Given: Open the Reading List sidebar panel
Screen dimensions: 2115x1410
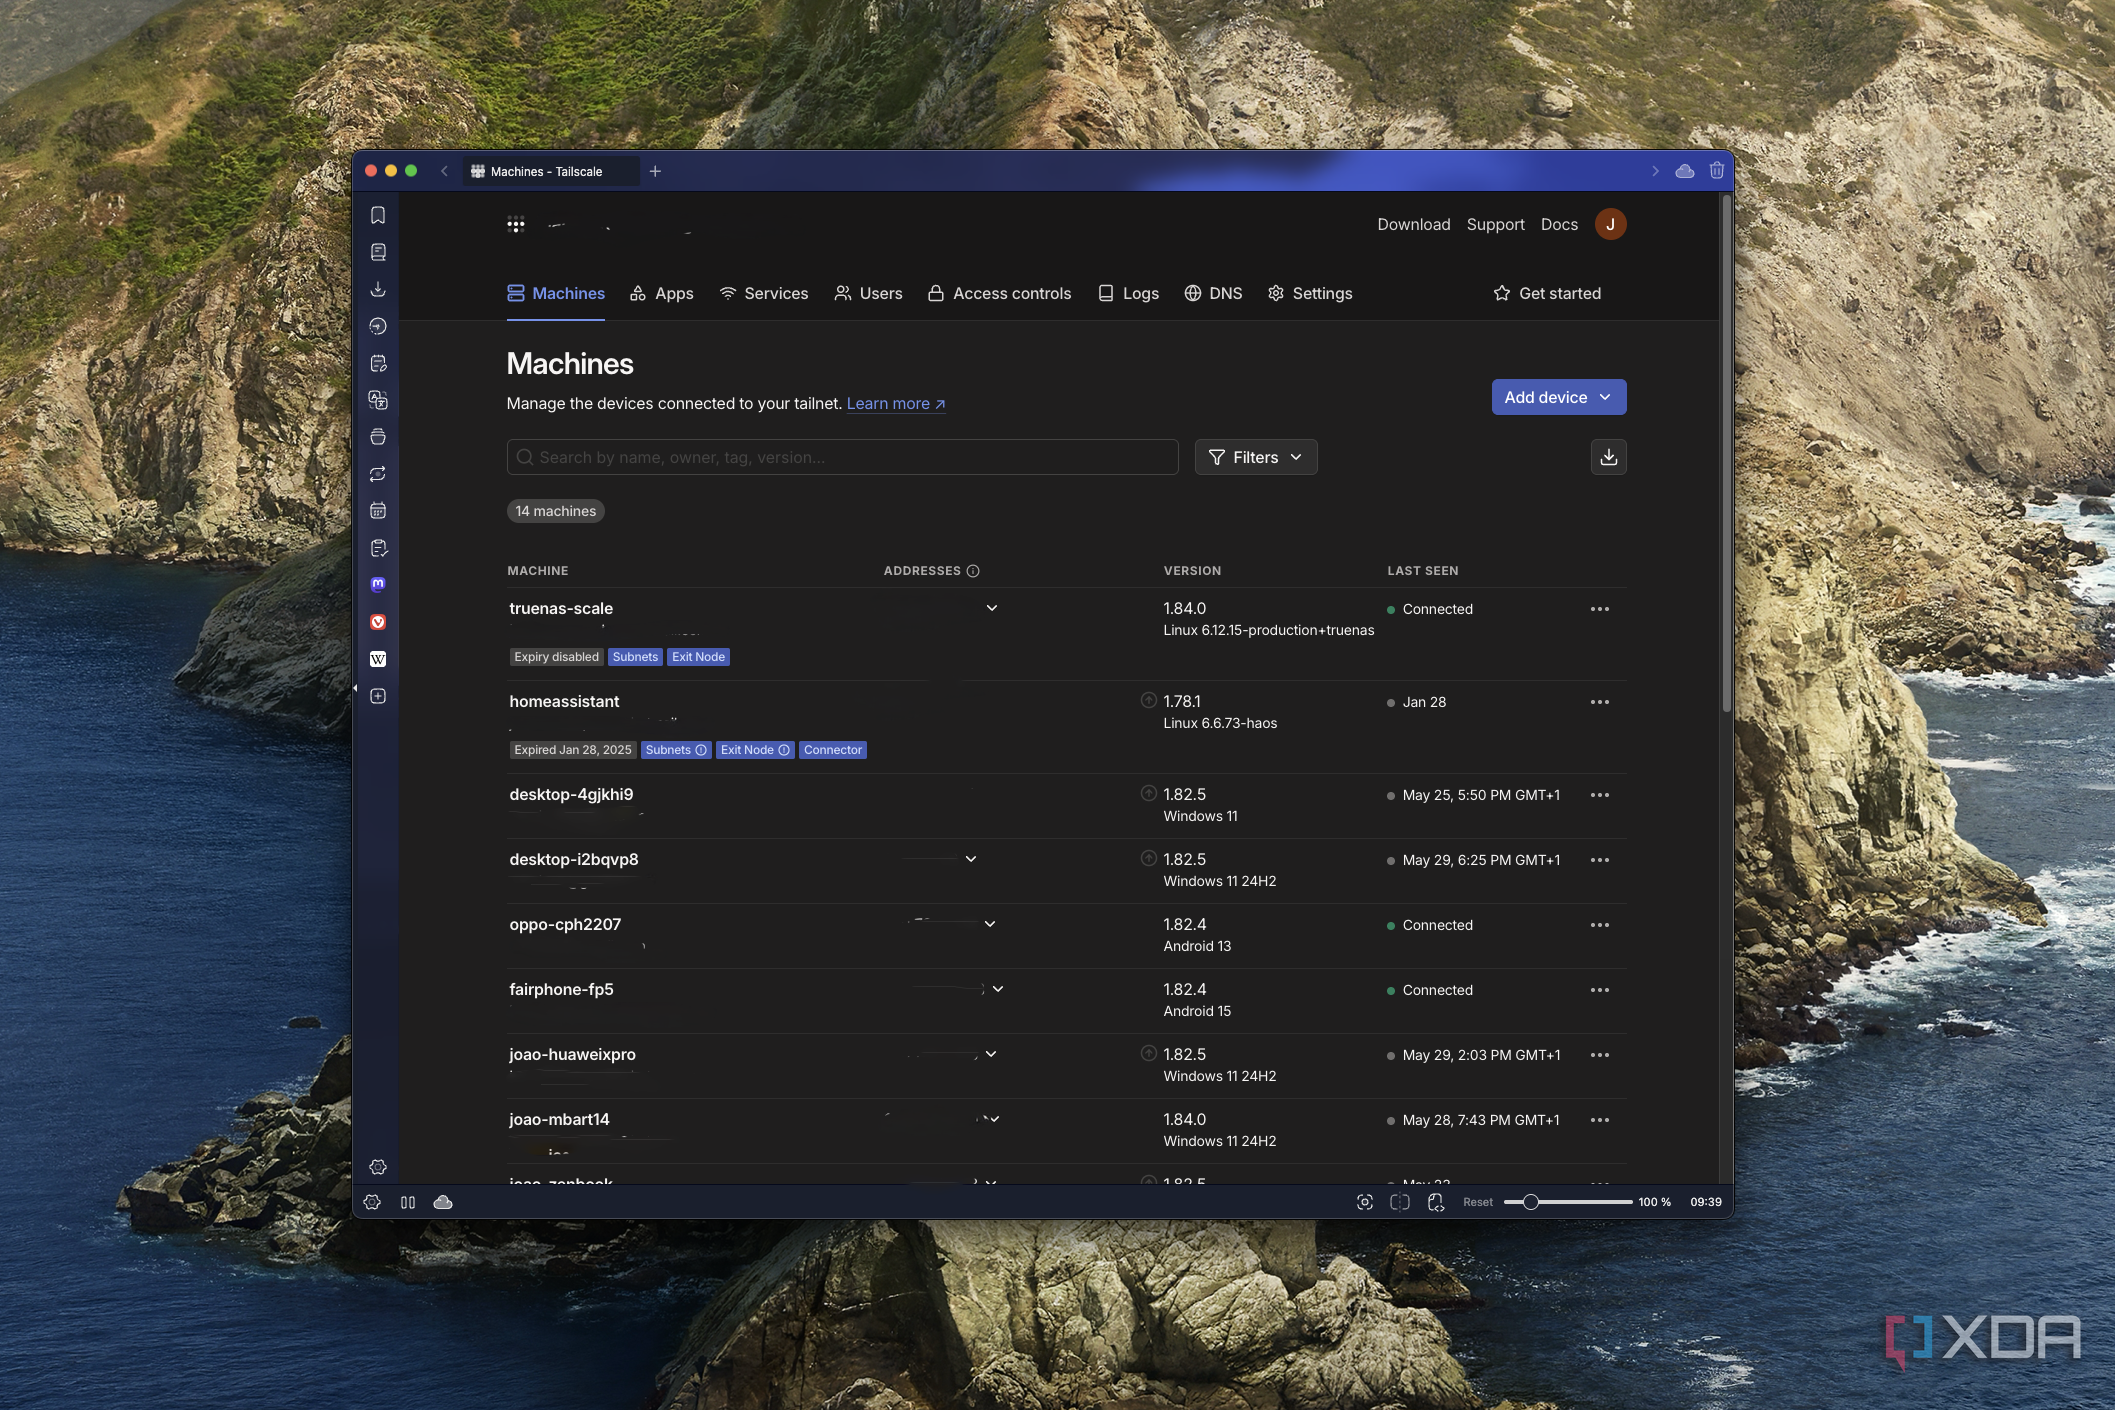Looking at the screenshot, I should (378, 252).
